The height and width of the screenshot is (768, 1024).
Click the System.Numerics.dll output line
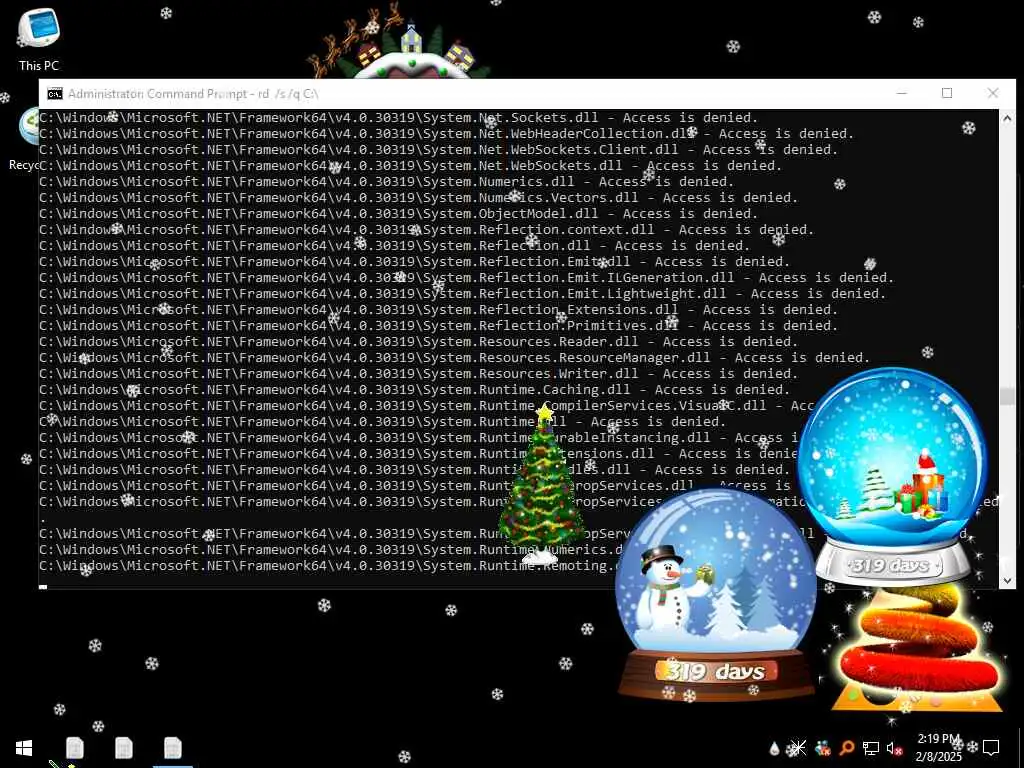(387, 182)
